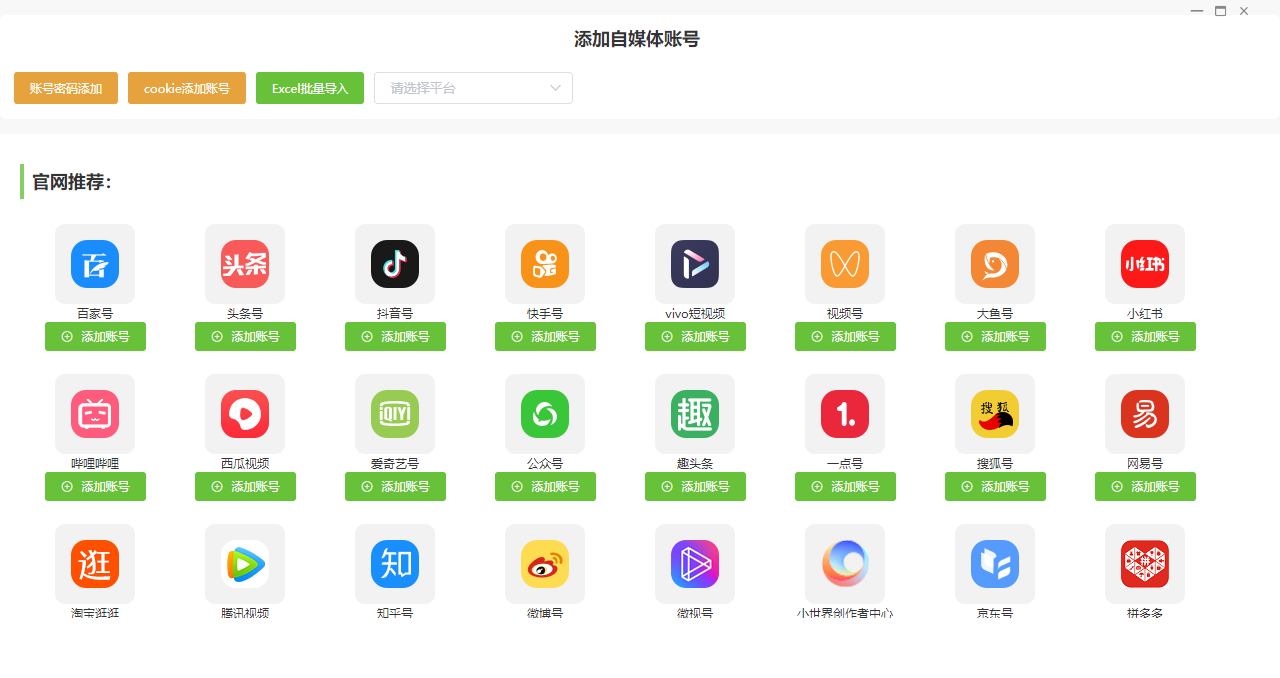
Task: Click the 添加自媒体账号 window title
Action: pyautogui.click(x=637, y=40)
